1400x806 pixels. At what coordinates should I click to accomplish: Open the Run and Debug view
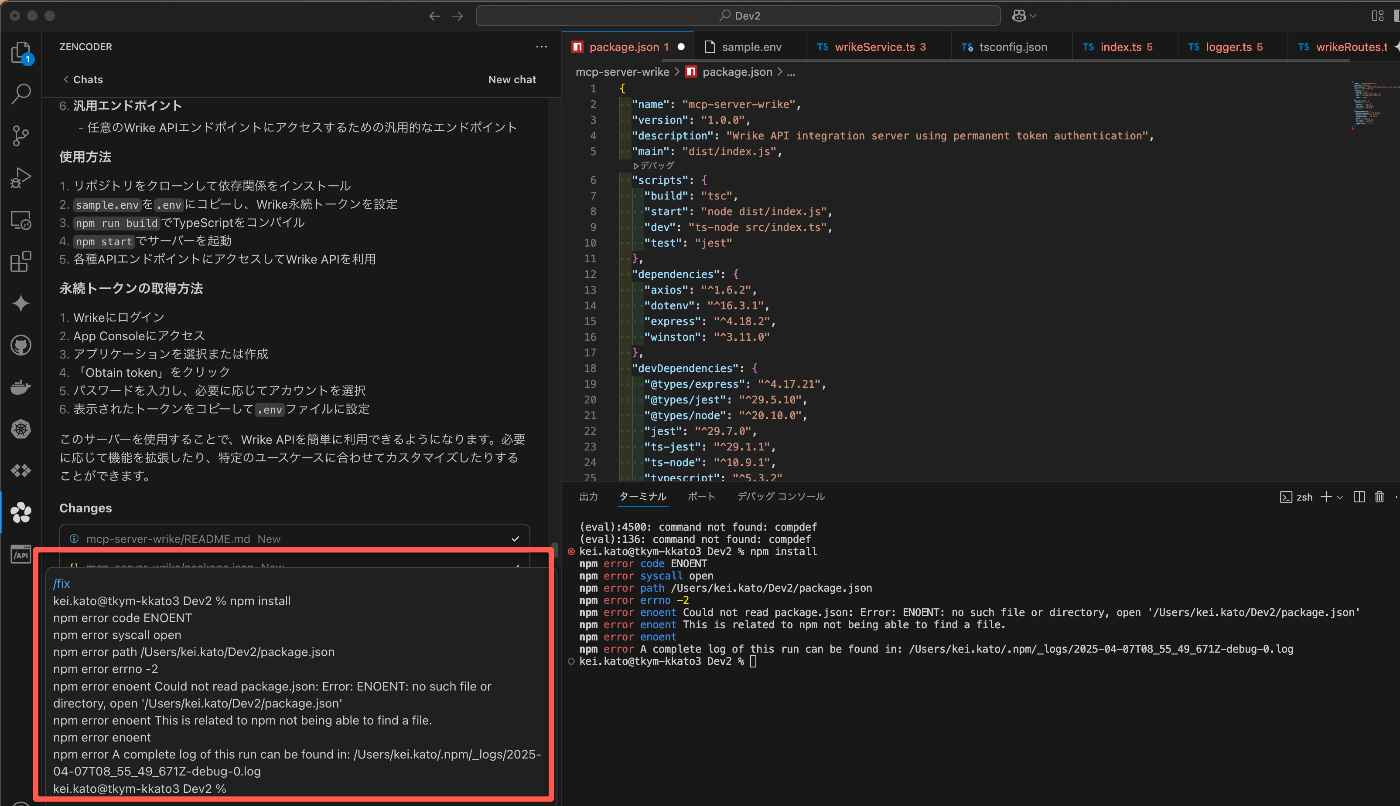tap(20, 178)
